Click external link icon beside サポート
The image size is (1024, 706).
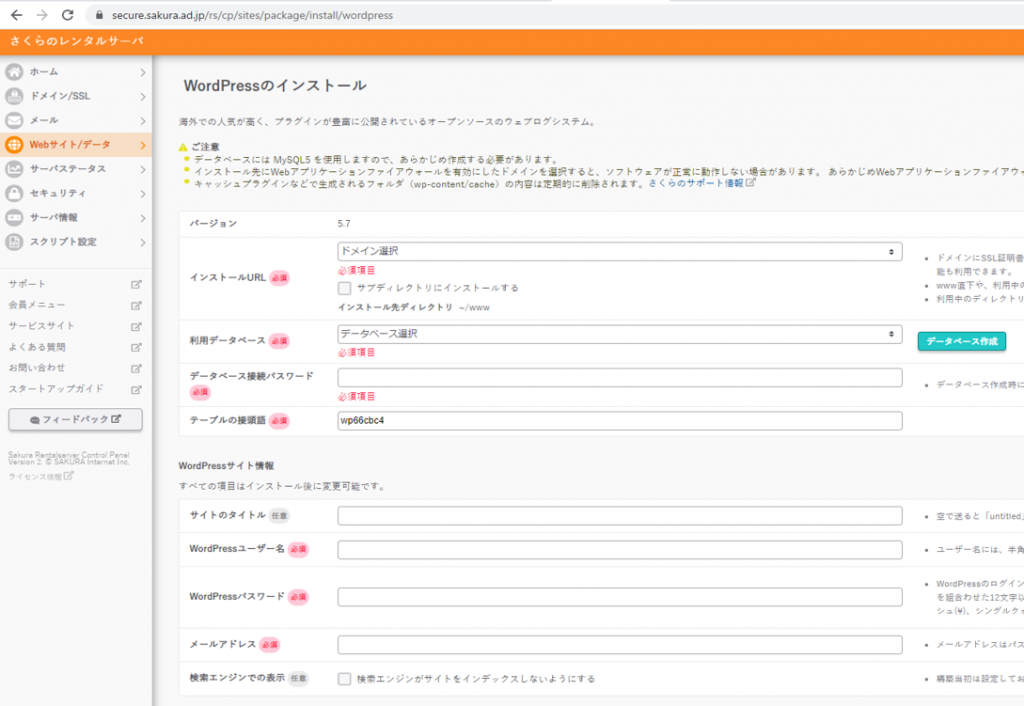[136, 284]
